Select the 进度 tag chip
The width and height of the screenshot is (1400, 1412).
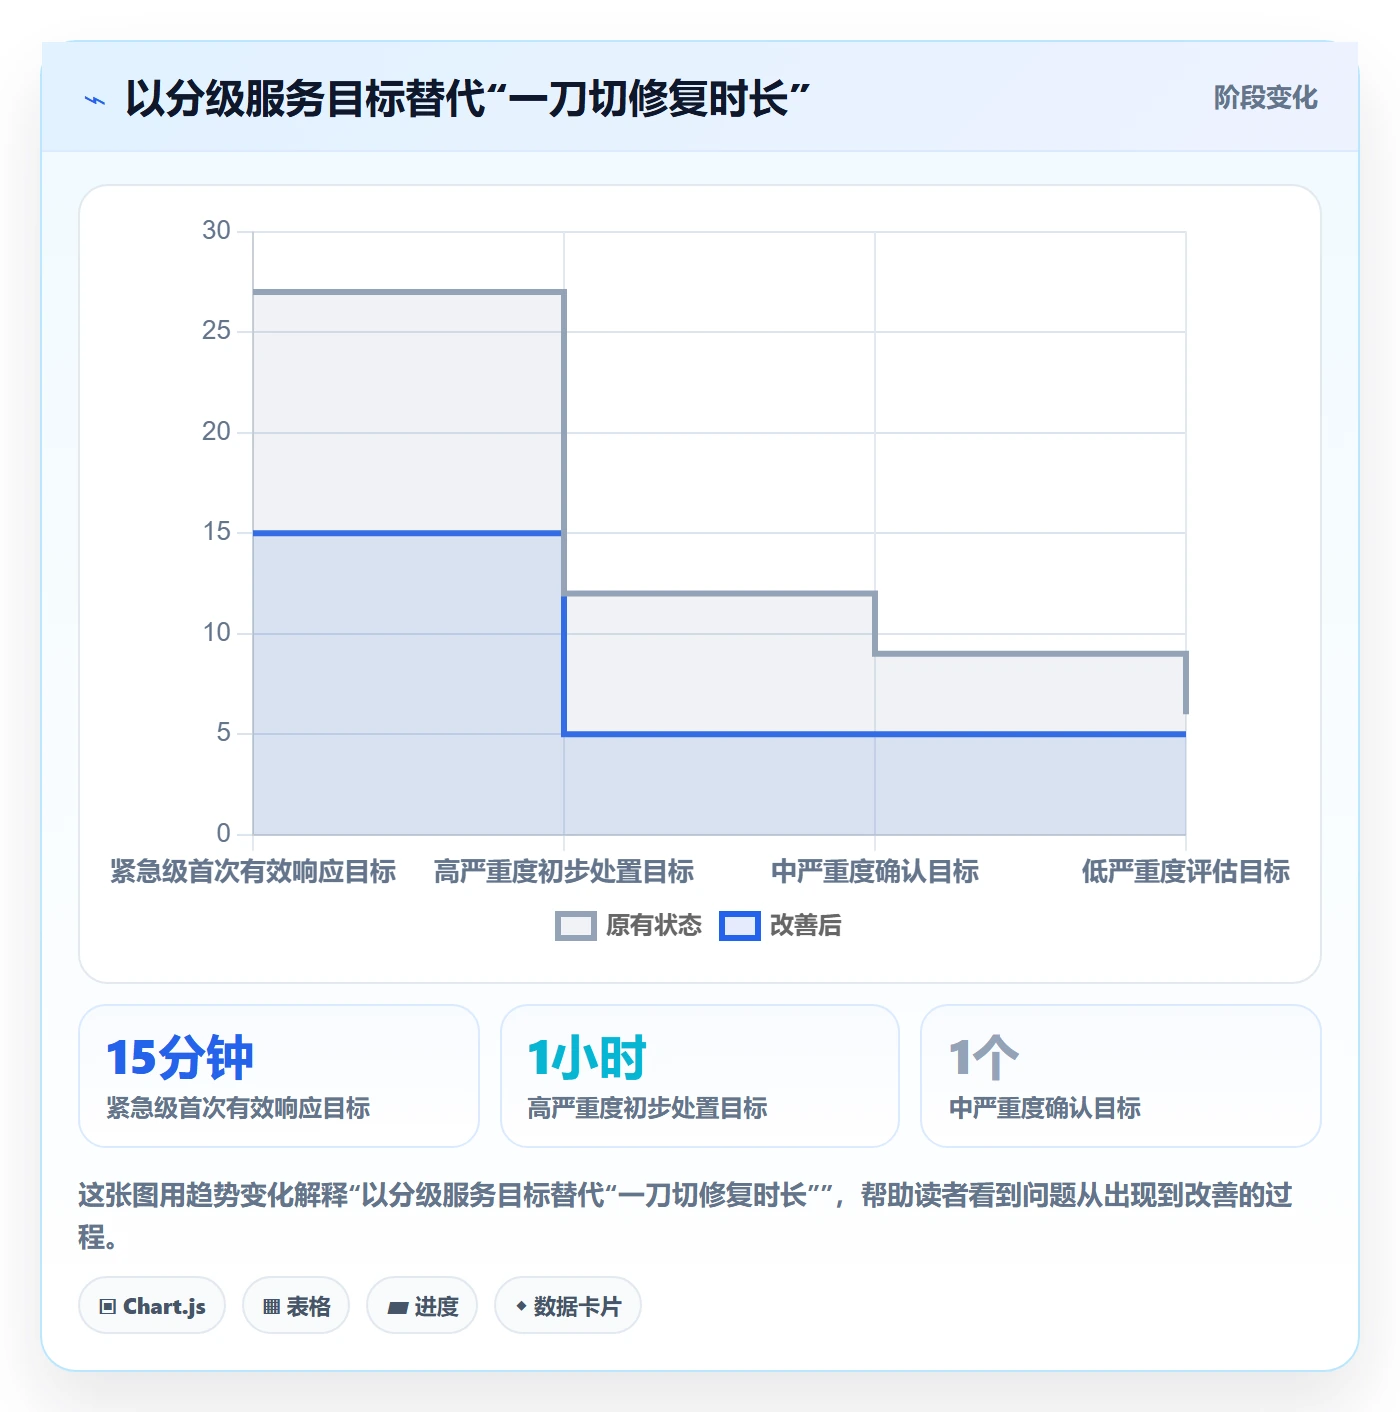tap(422, 1305)
